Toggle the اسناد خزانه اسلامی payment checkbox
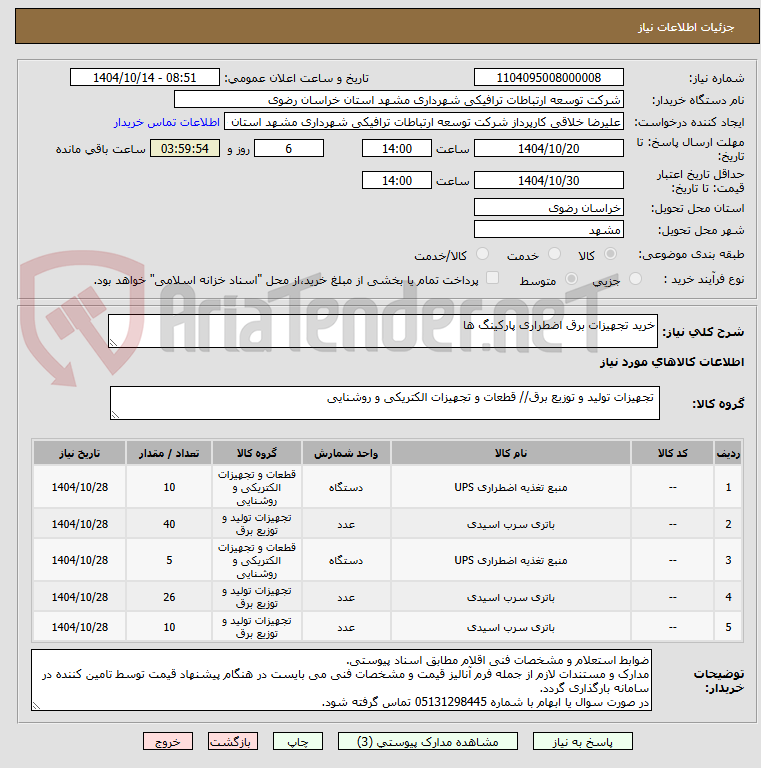 (492, 278)
